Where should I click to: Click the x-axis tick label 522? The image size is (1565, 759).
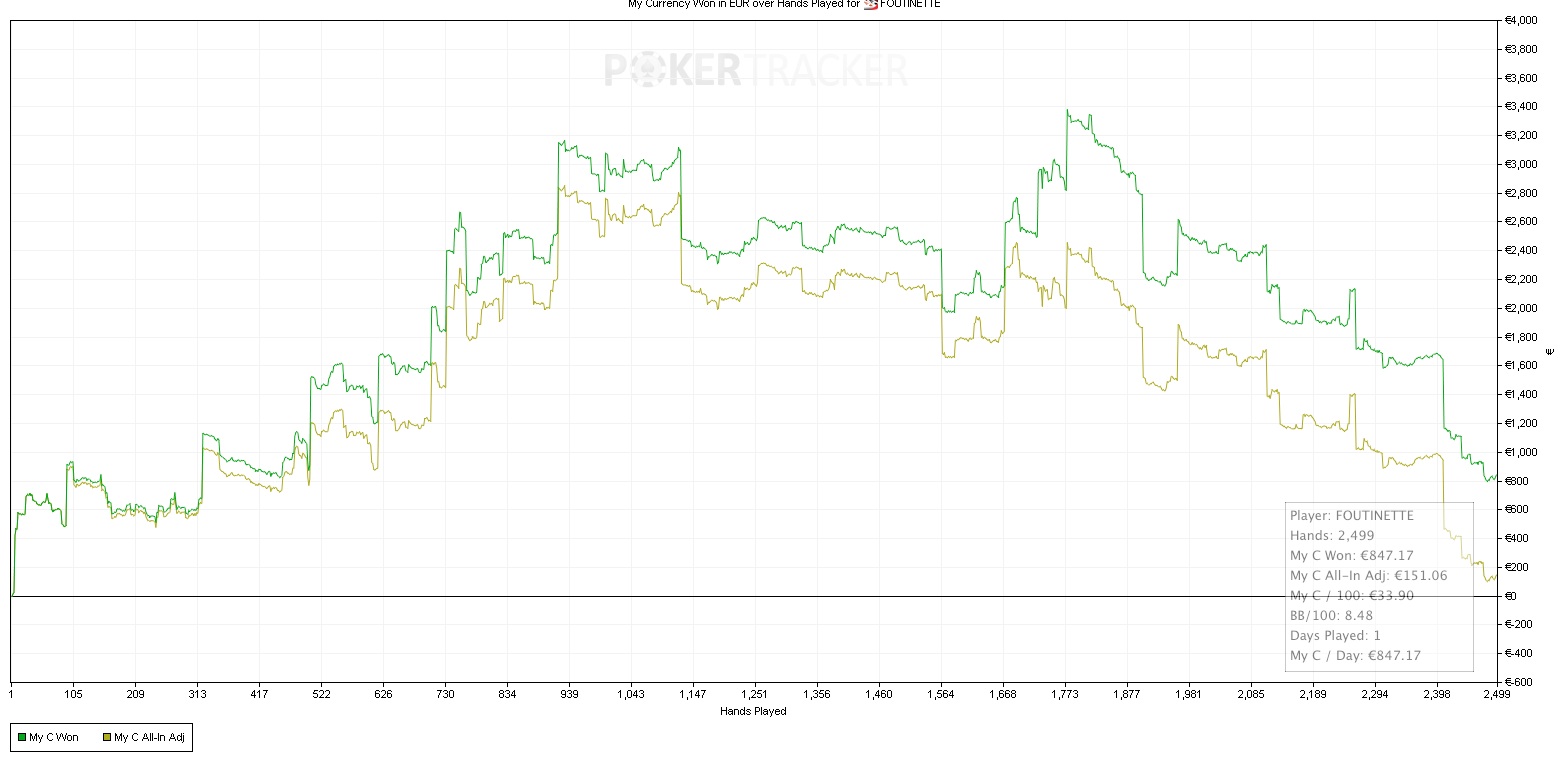(322, 694)
